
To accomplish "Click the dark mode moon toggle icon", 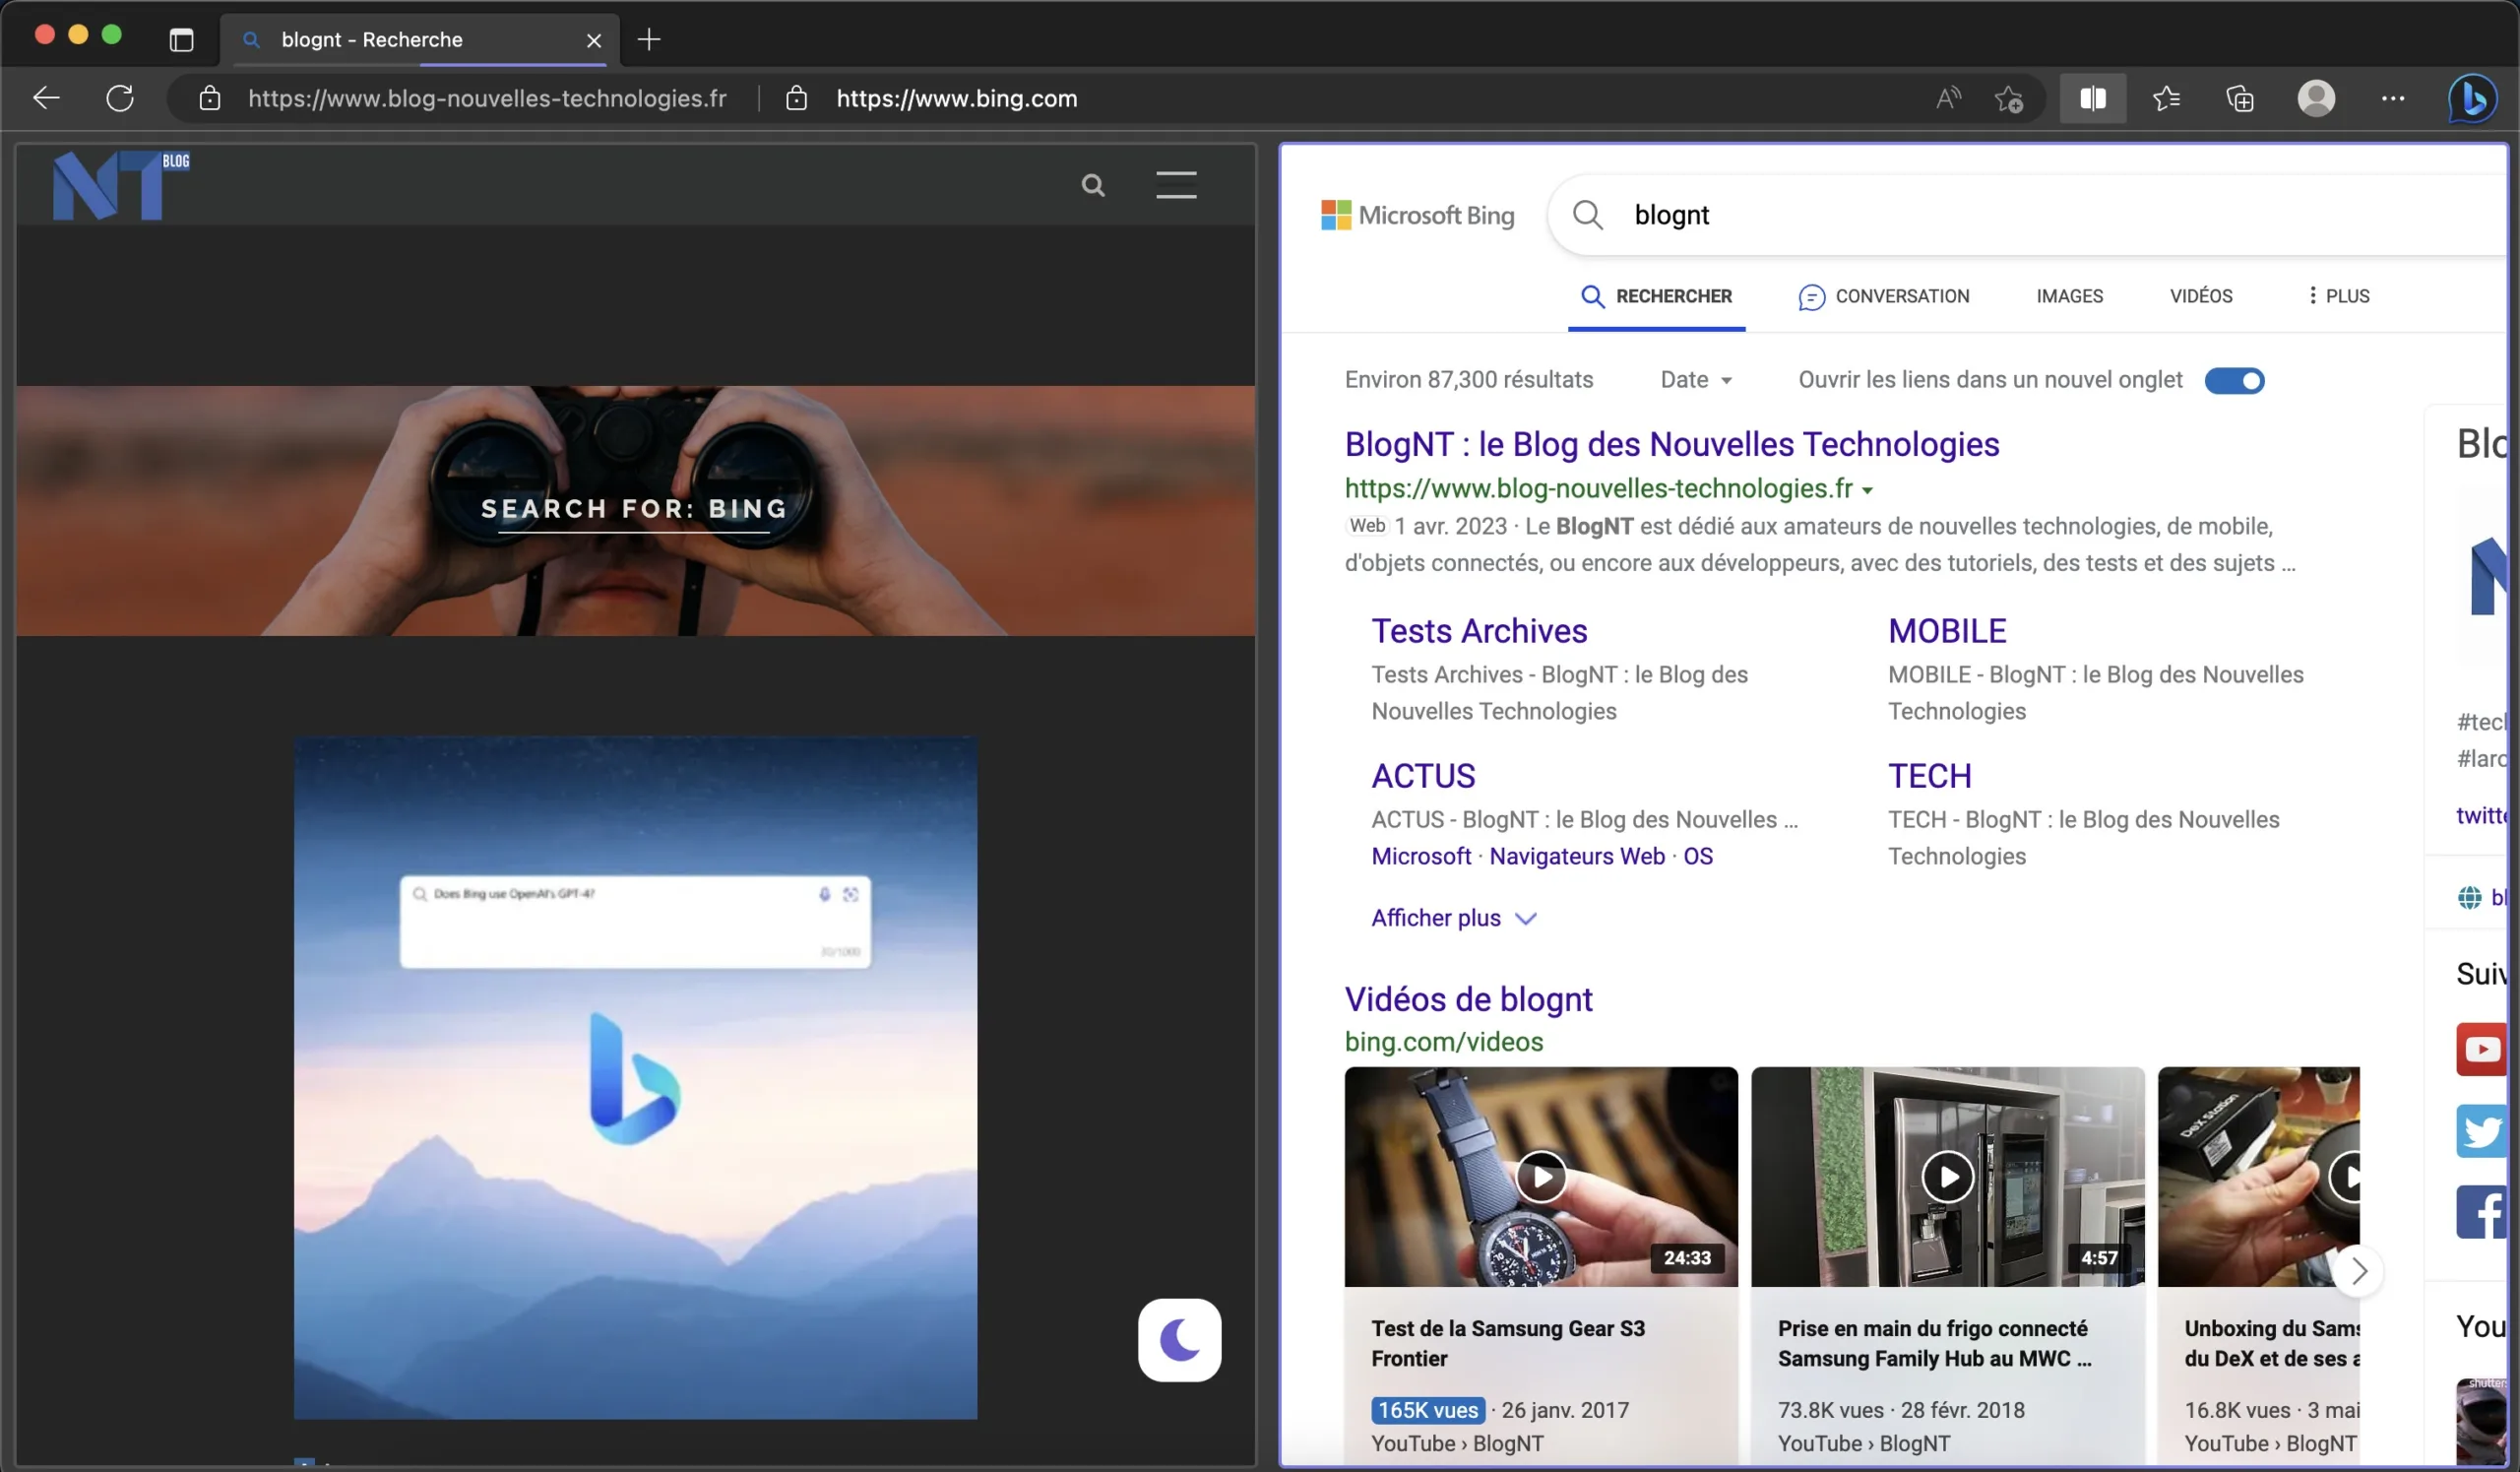I will (x=1180, y=1339).
